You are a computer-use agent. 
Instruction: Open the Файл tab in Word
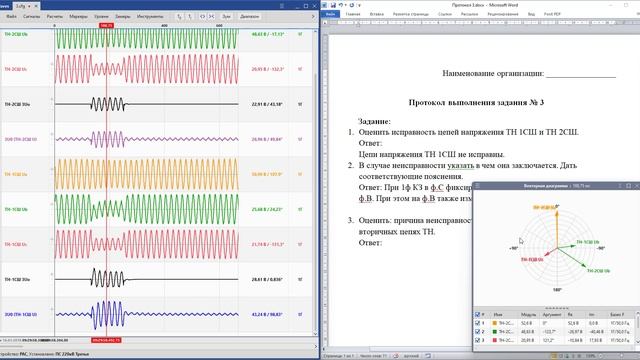(330, 14)
